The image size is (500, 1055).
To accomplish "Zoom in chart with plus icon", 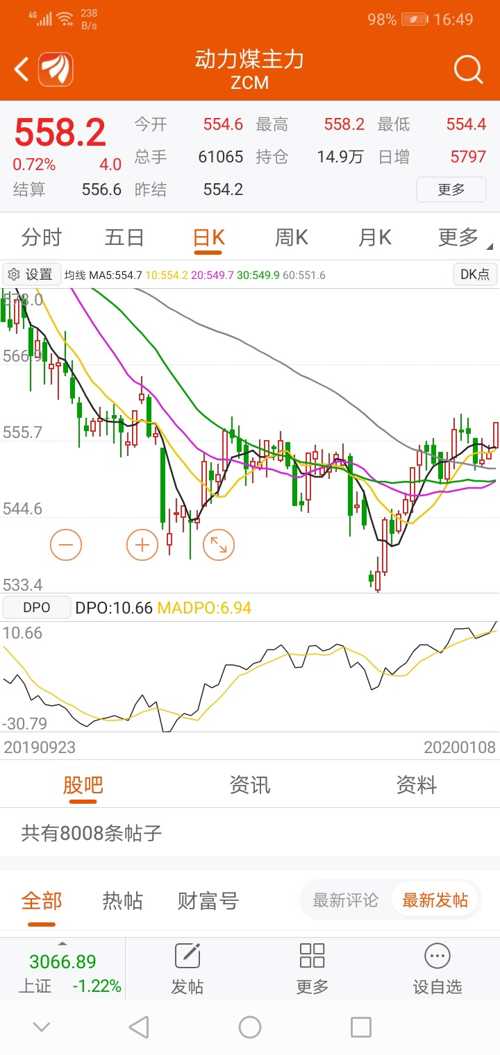I will (142, 544).
